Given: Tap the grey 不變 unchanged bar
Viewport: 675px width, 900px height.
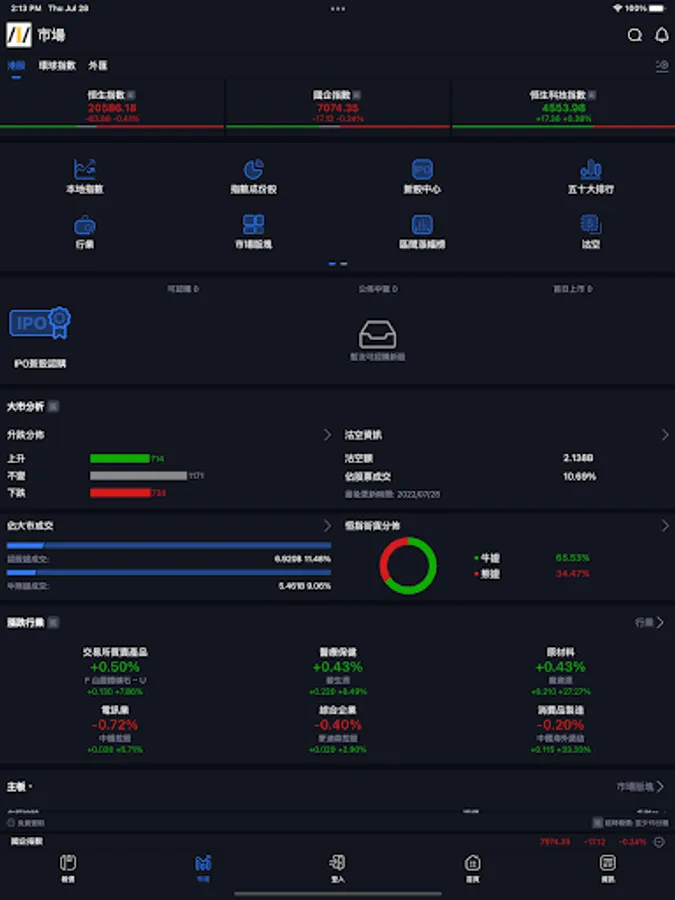Looking at the screenshot, I should [x=138, y=475].
